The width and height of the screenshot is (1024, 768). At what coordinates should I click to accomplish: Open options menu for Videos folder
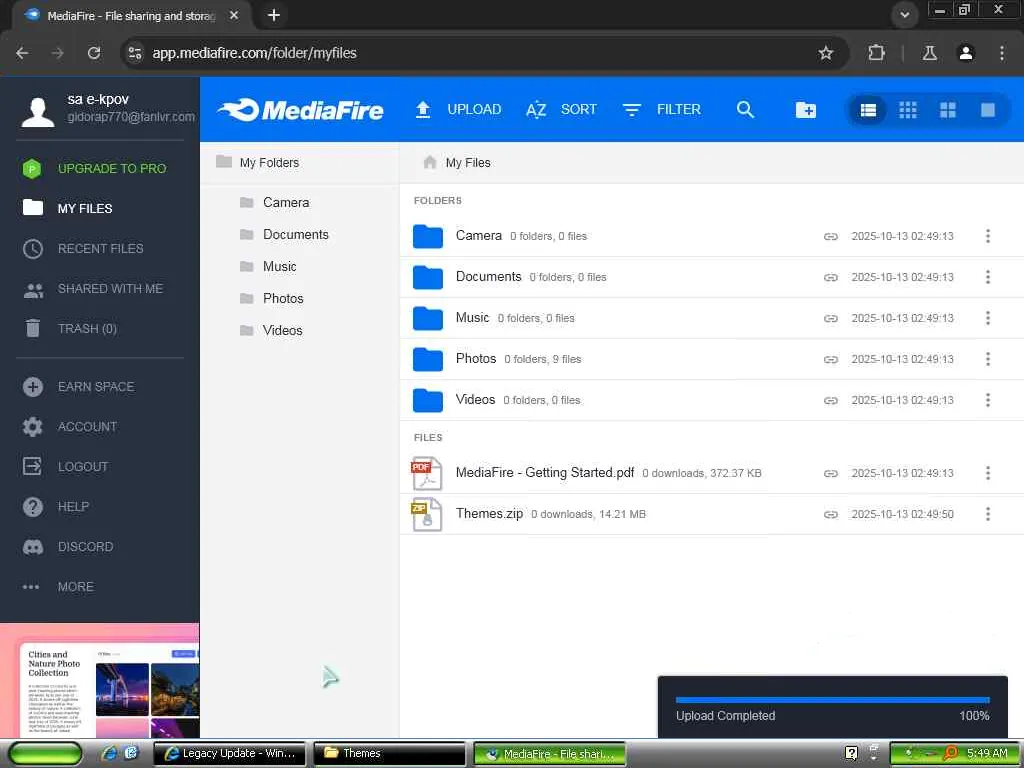[x=987, y=400]
